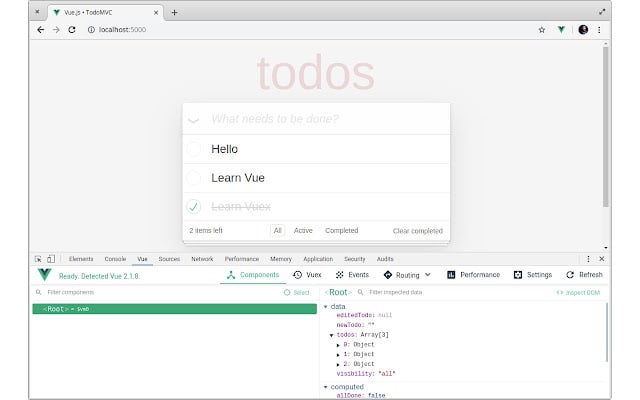Open the user profile avatar
This screenshot has height=400, width=640.
pyautogui.click(x=583, y=29)
